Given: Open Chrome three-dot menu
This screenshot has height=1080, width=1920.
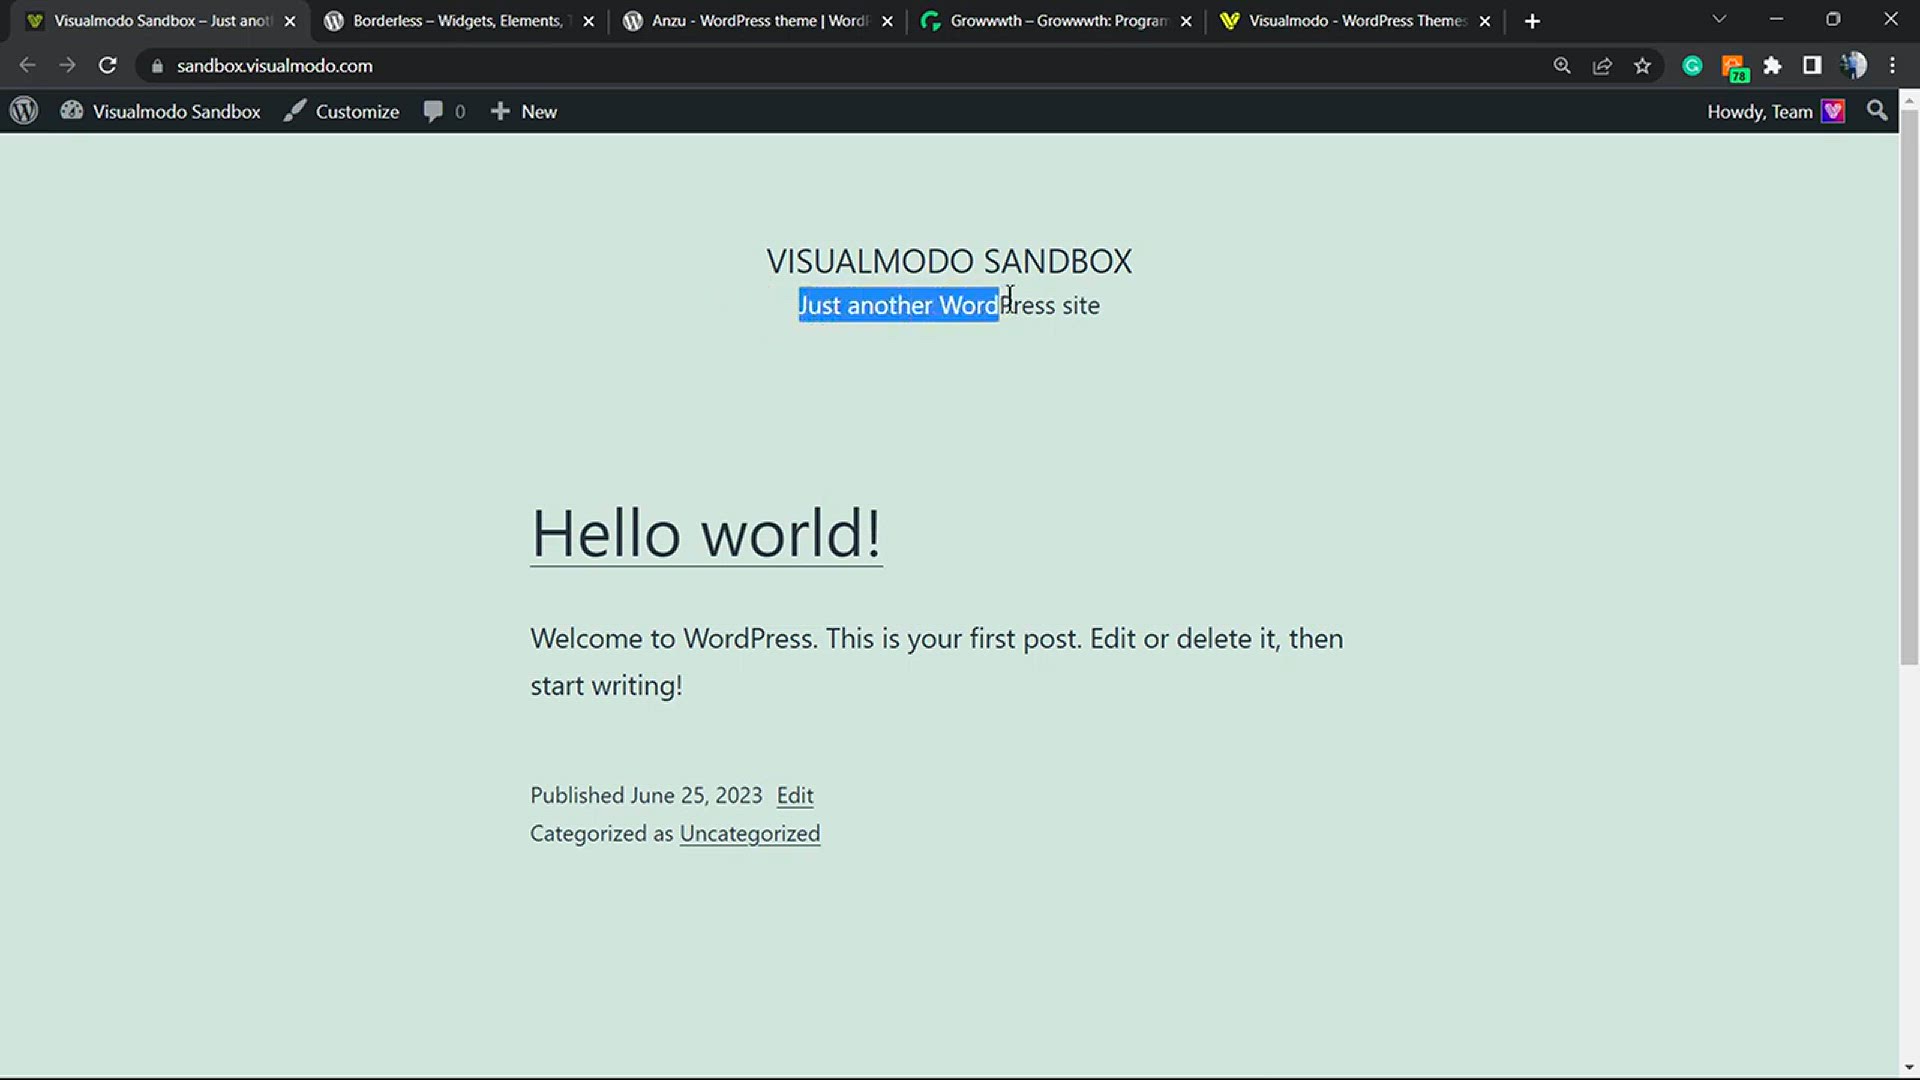Looking at the screenshot, I should pos(1892,65).
